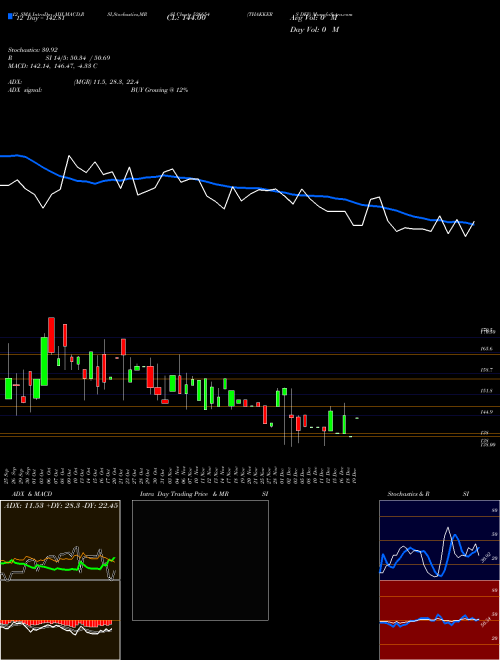
Task: Click the last green candlestick marker
Action: [x=357, y=418]
